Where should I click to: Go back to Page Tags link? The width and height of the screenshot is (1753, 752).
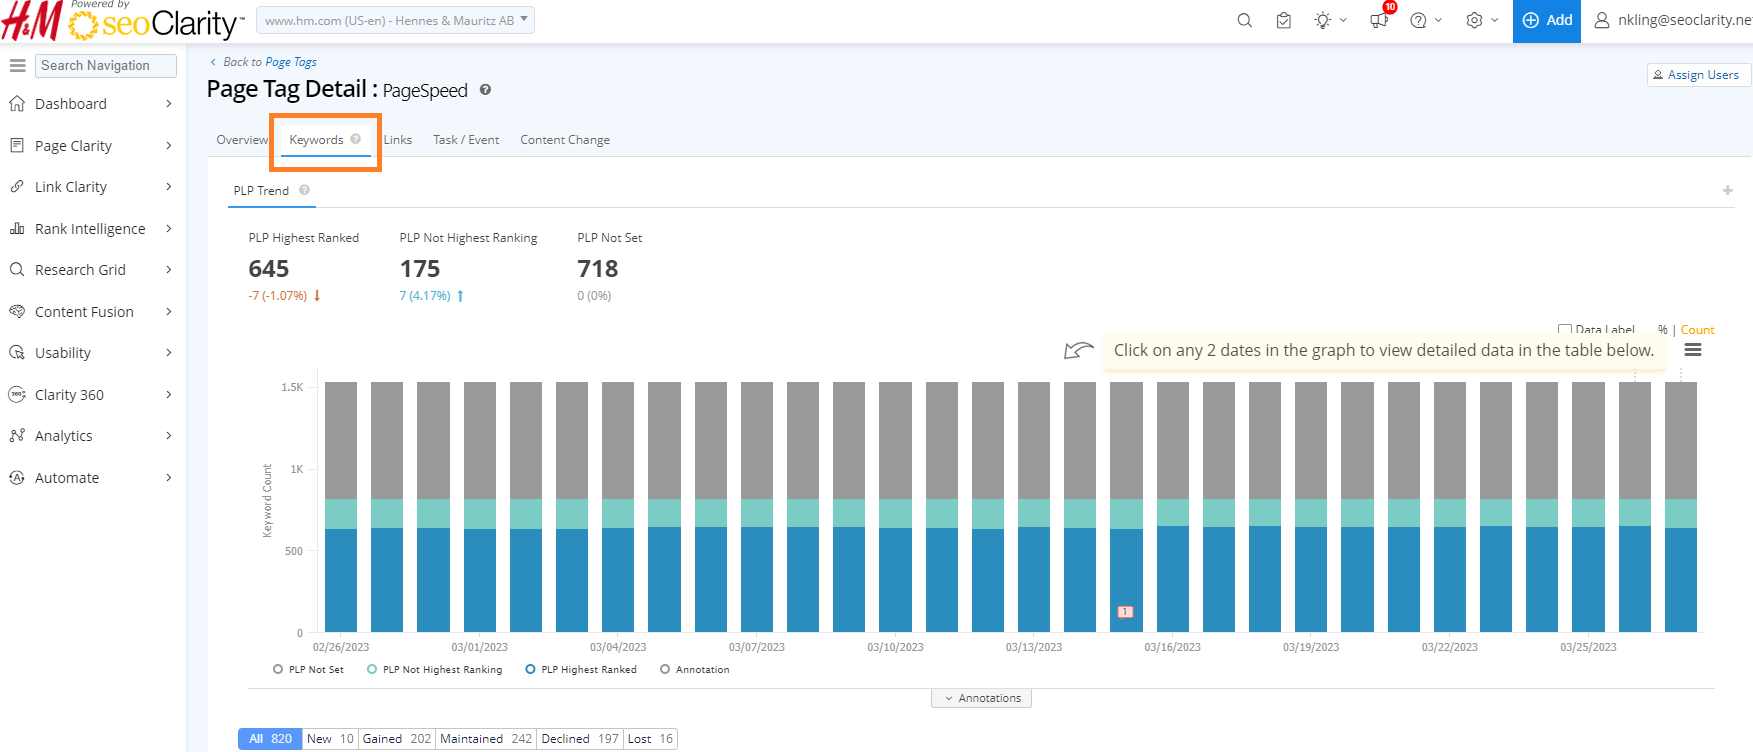click(x=290, y=62)
